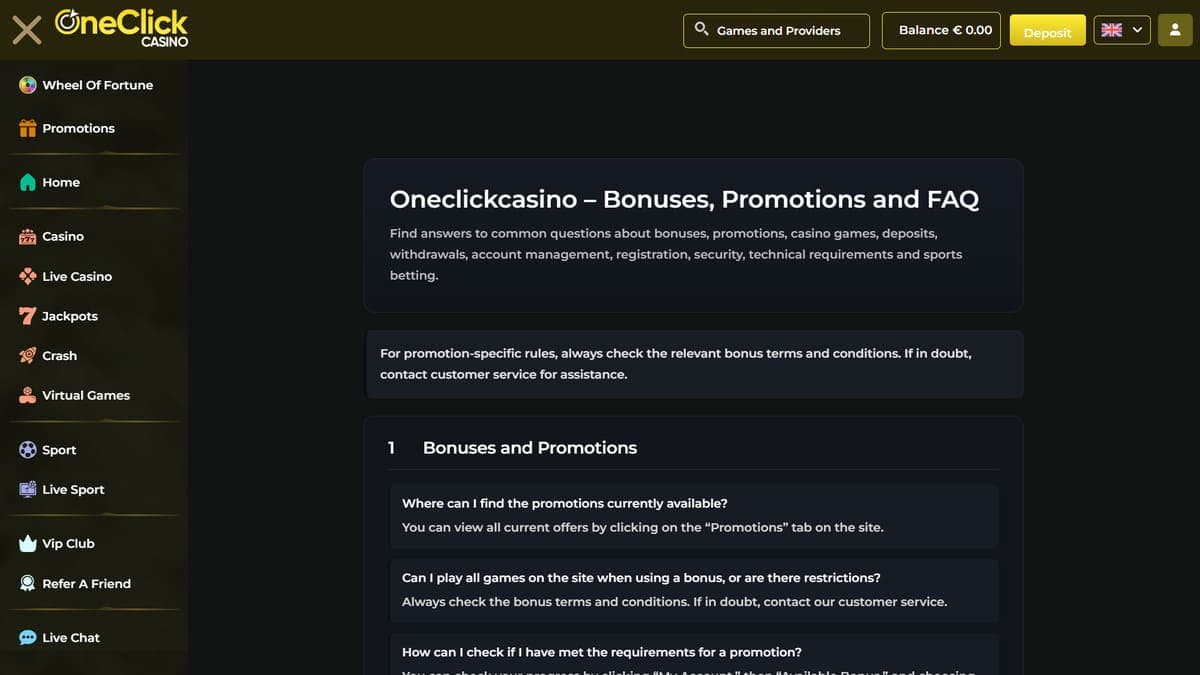1200x675 pixels.
Task: Focus the Games and Providers search field
Action: tap(777, 30)
